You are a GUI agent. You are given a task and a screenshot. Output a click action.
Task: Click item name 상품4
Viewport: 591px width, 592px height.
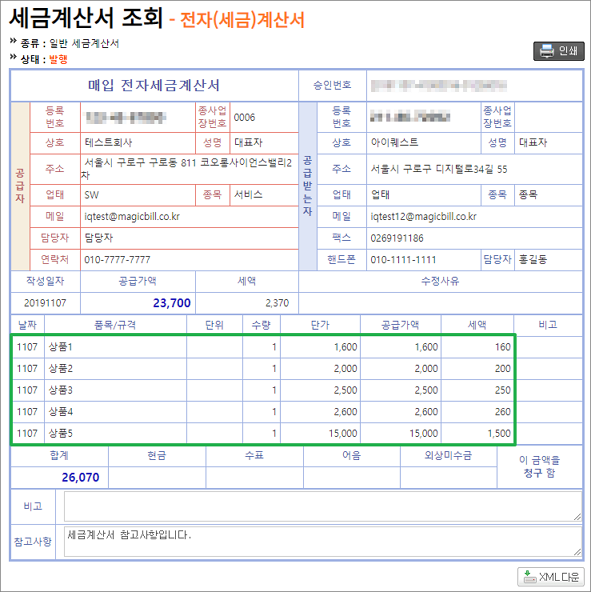tap(60, 412)
